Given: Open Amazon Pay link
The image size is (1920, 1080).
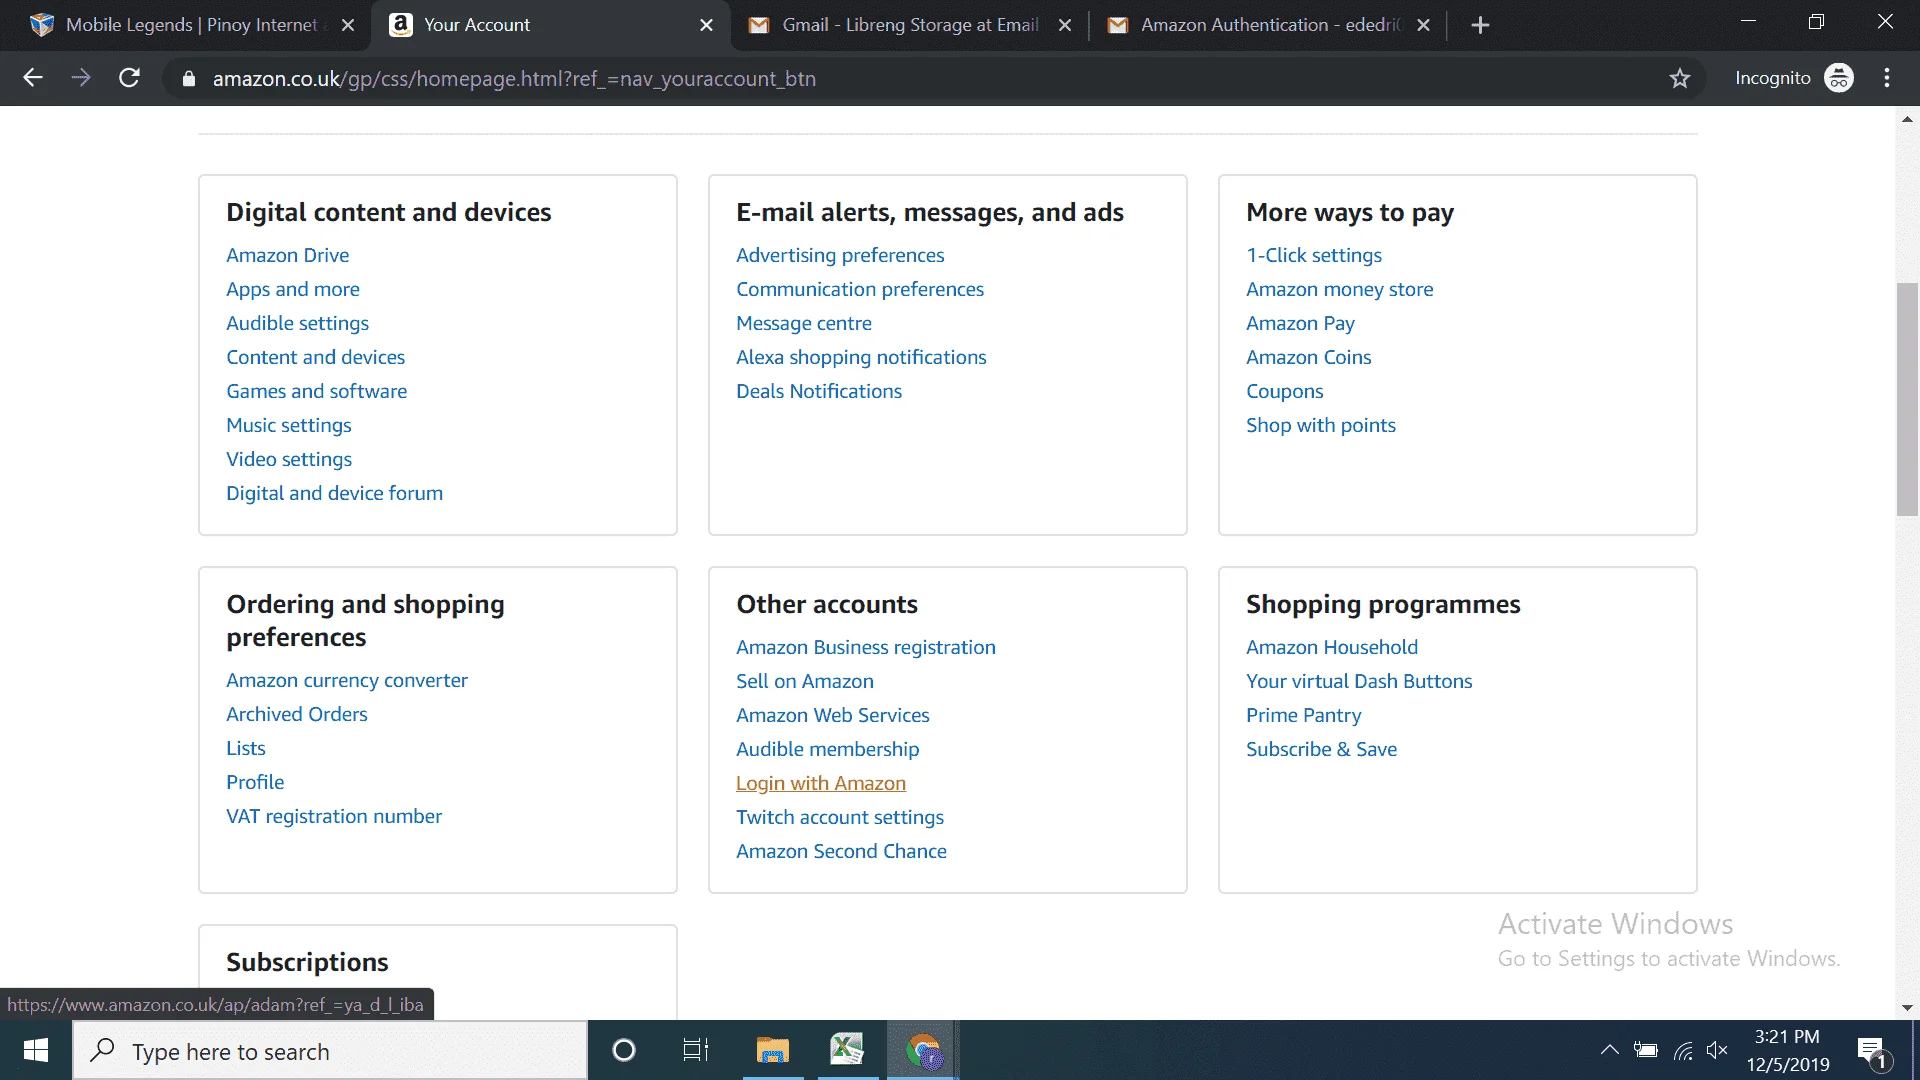Looking at the screenshot, I should pyautogui.click(x=1300, y=323).
